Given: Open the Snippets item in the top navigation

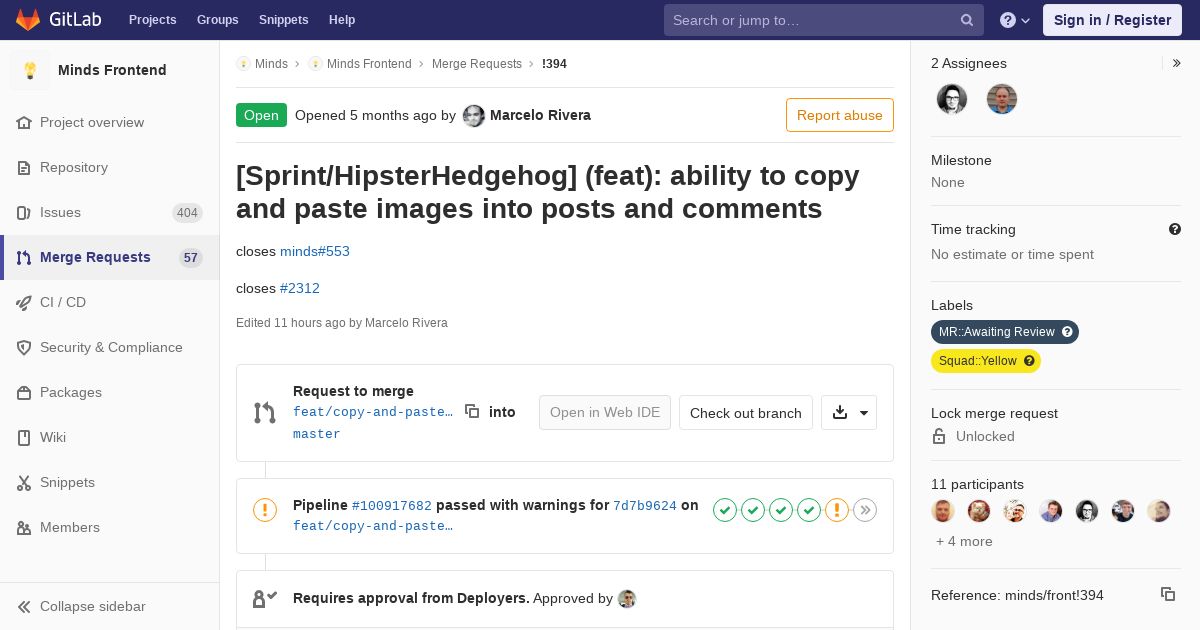Looking at the screenshot, I should click(283, 20).
